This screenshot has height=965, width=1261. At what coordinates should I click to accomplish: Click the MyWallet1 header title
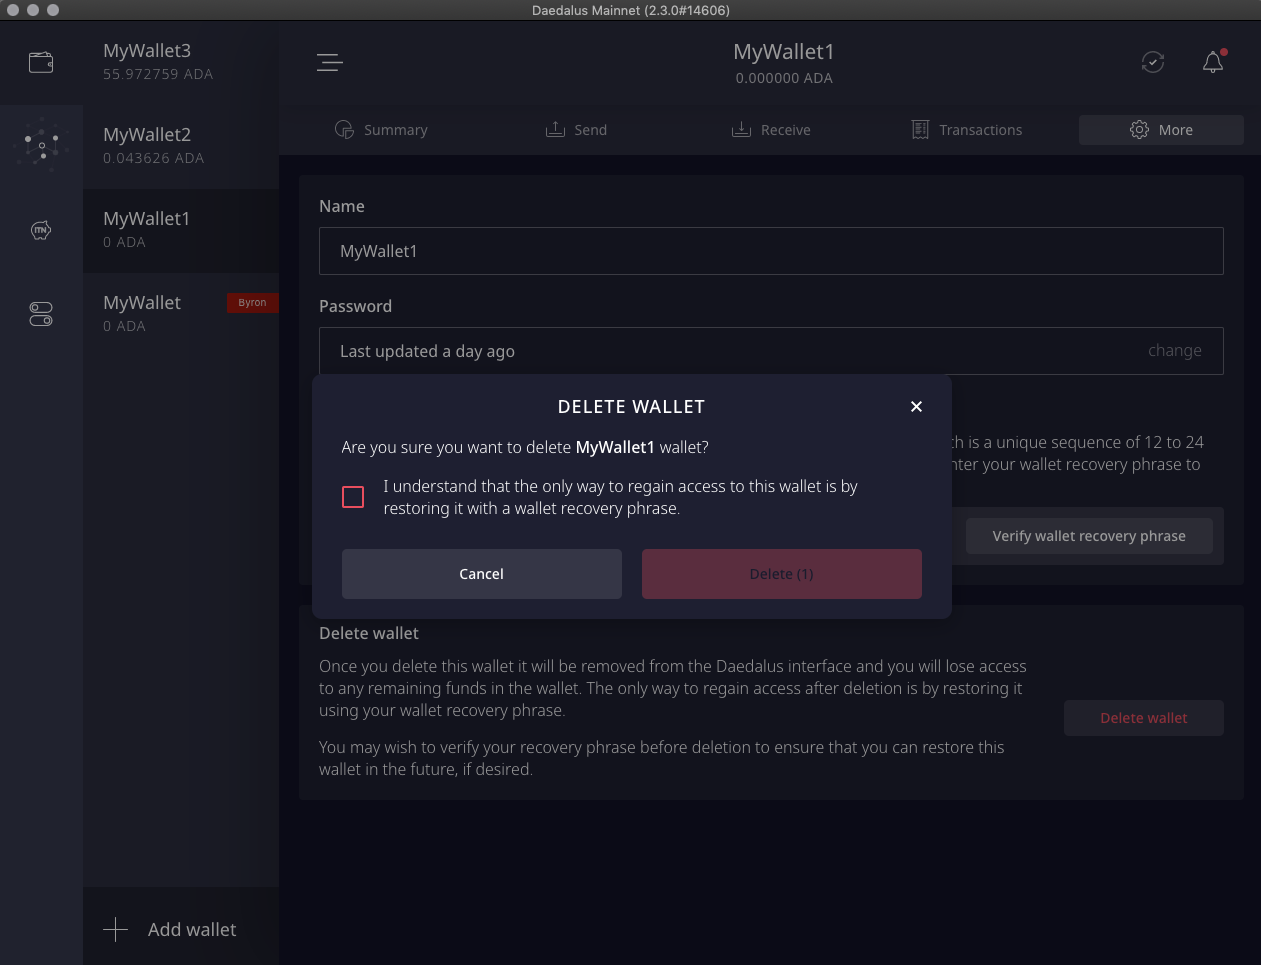pyautogui.click(x=784, y=51)
